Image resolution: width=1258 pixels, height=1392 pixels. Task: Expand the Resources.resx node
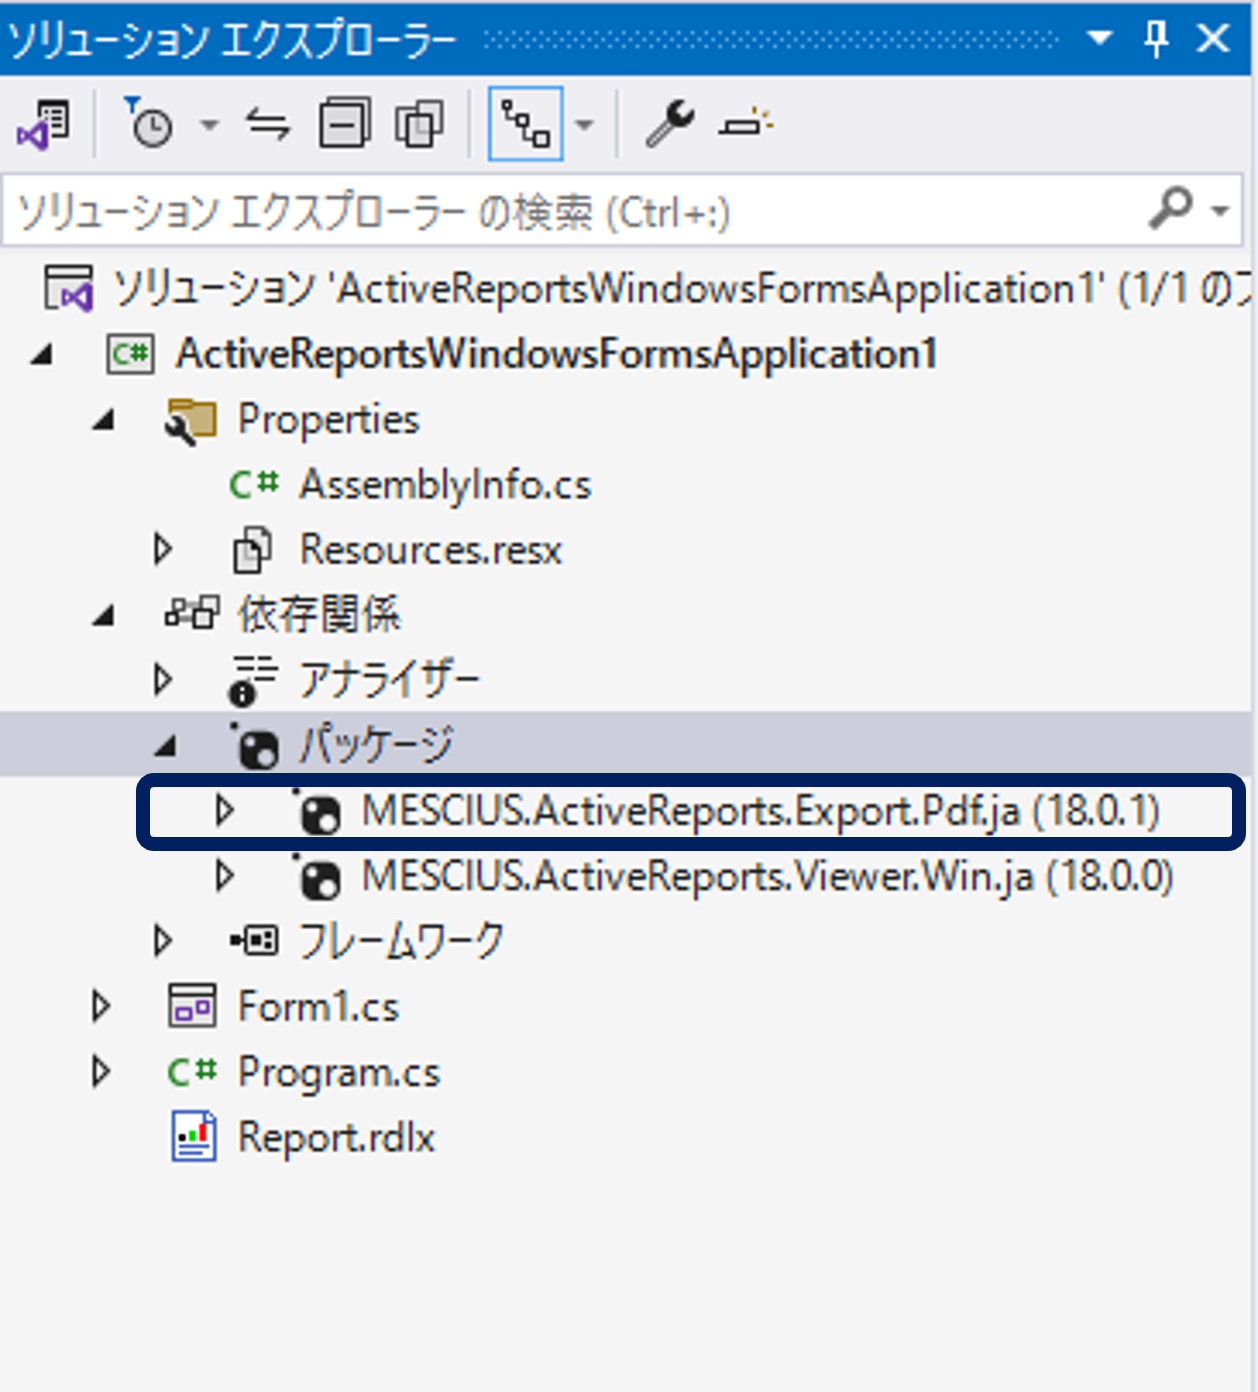(163, 549)
